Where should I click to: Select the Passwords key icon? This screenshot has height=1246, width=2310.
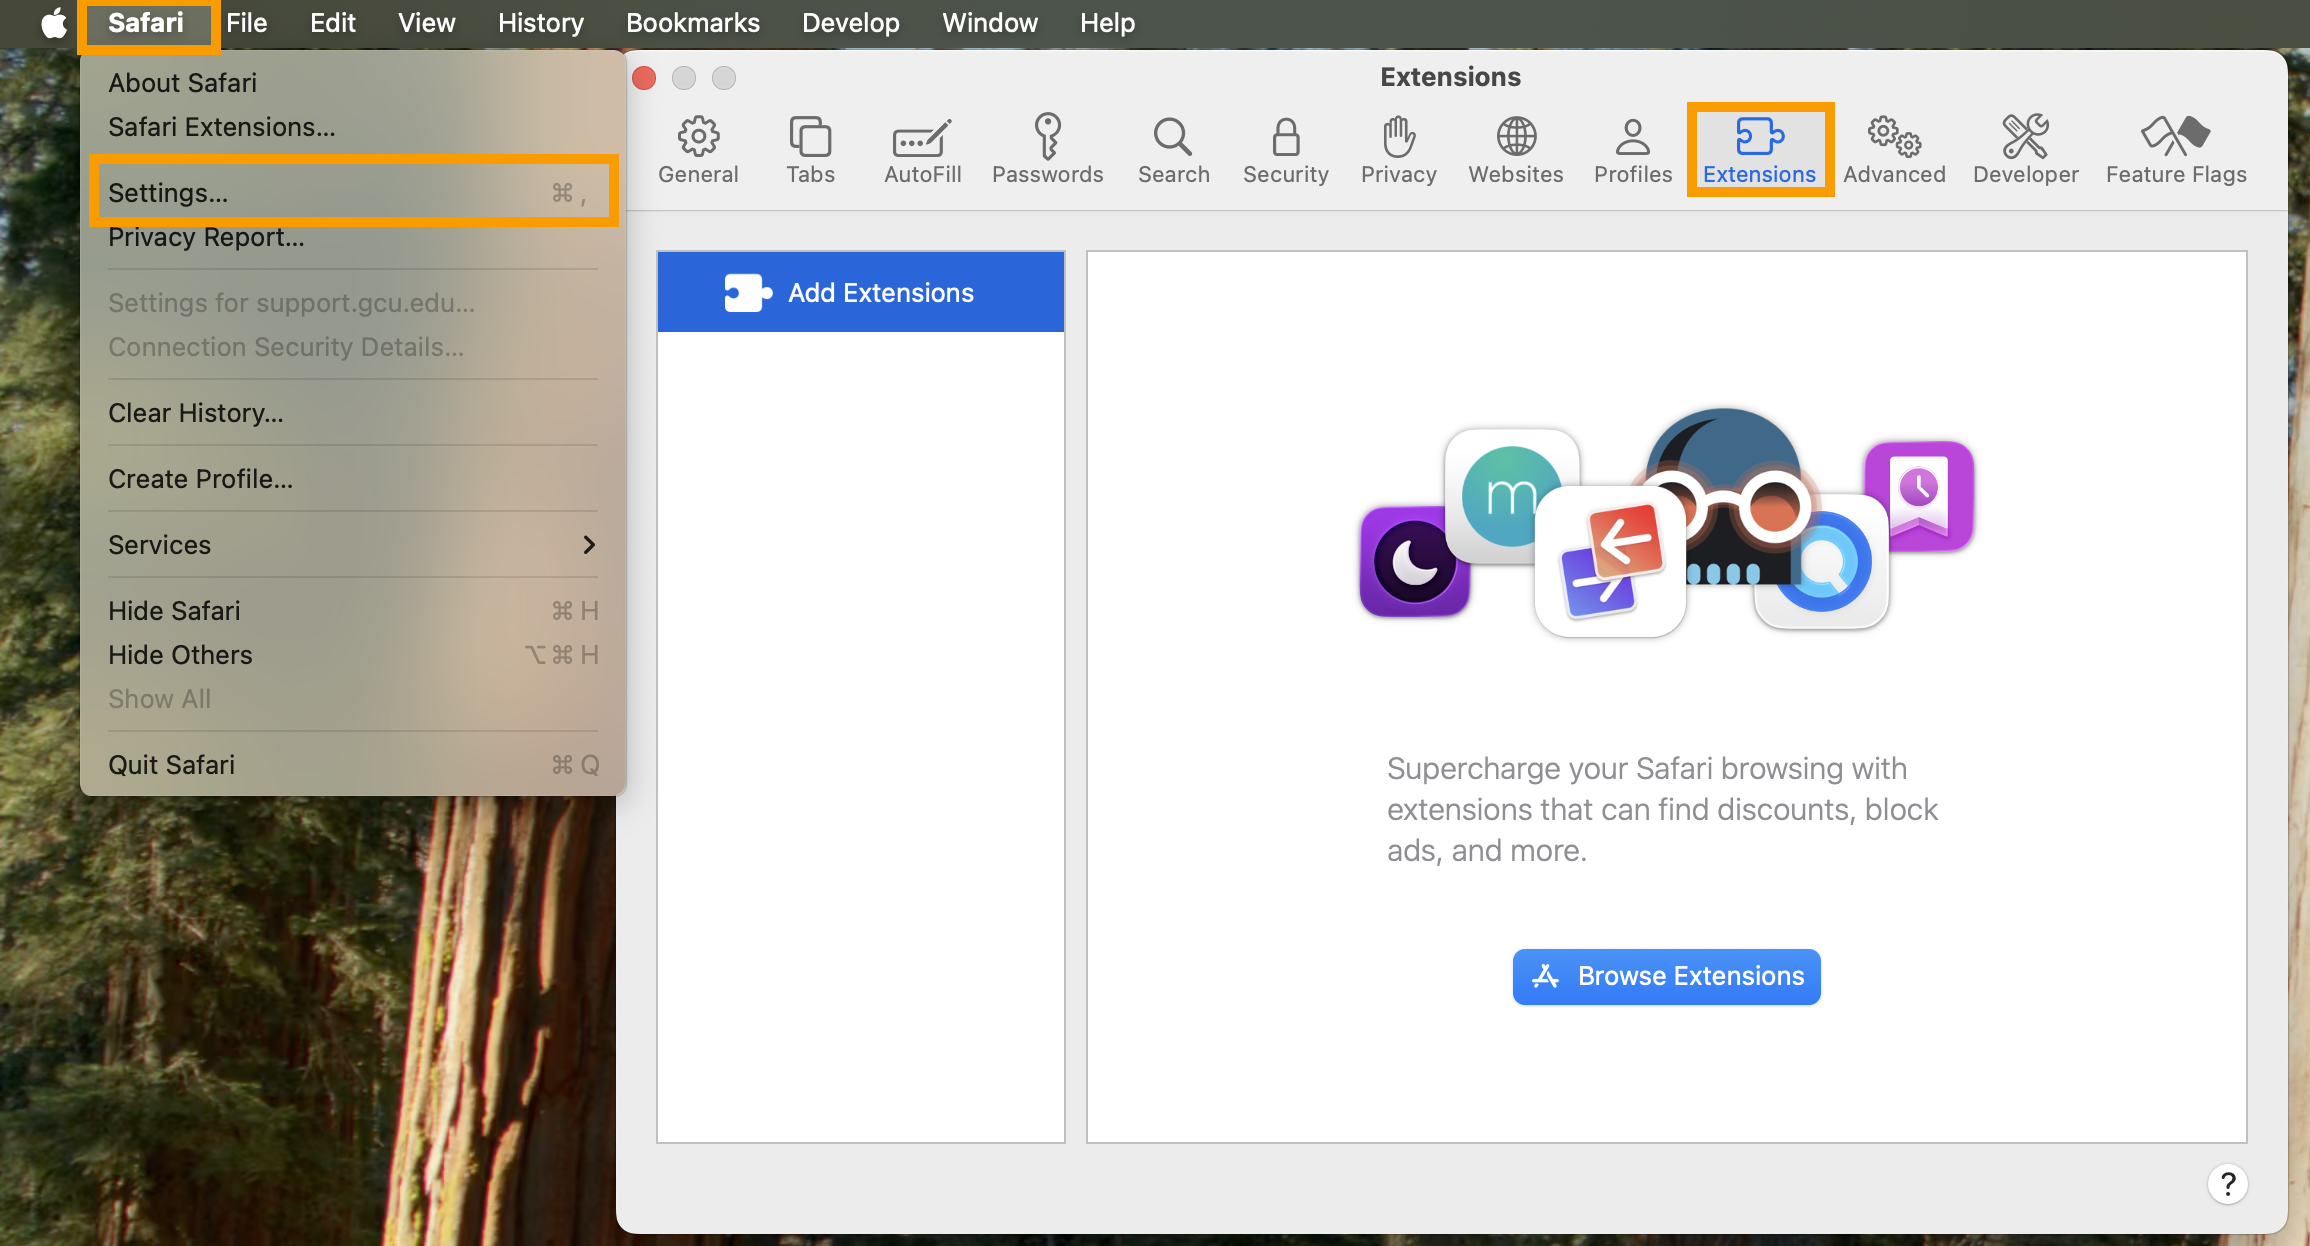[x=1047, y=150]
